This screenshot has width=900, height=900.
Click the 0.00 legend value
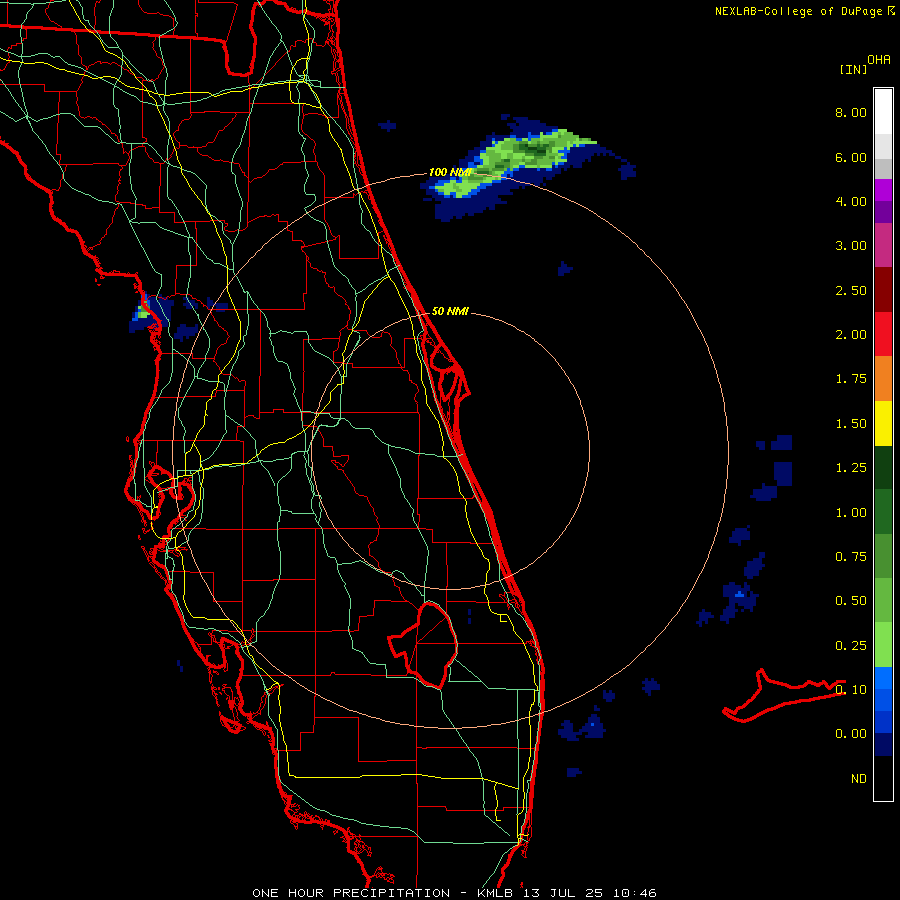(x=851, y=734)
